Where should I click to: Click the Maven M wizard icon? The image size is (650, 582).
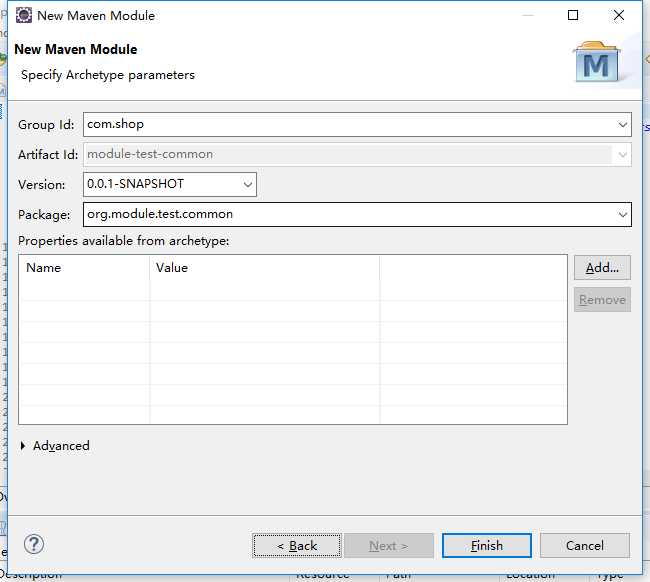coord(596,62)
